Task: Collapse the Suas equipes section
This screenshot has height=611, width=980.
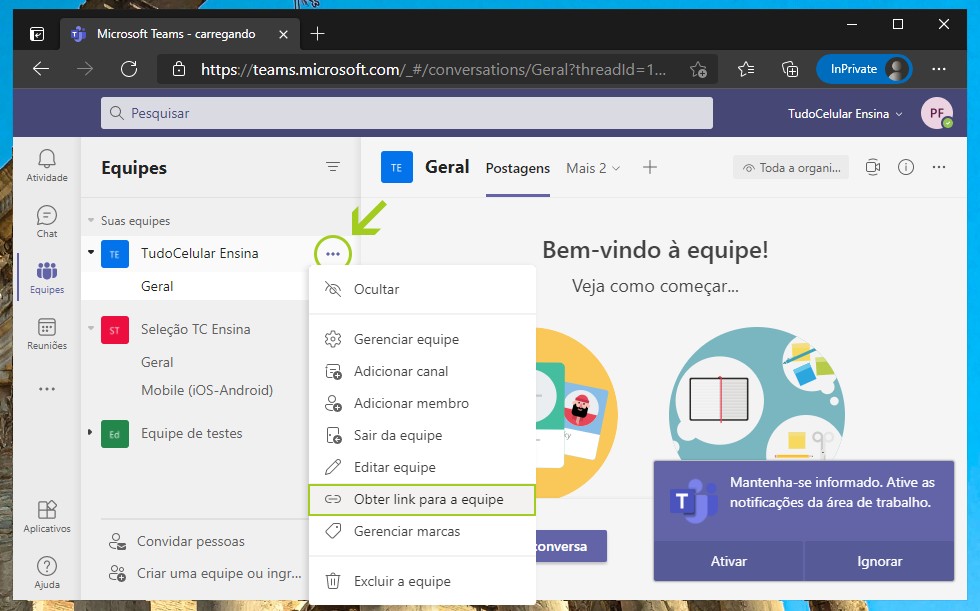Action: (91, 221)
